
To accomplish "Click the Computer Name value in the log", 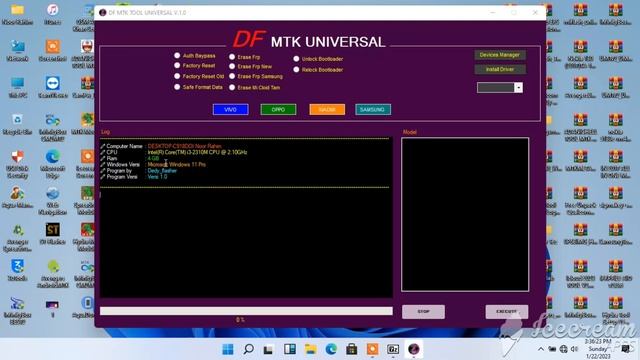I will point(184,146).
